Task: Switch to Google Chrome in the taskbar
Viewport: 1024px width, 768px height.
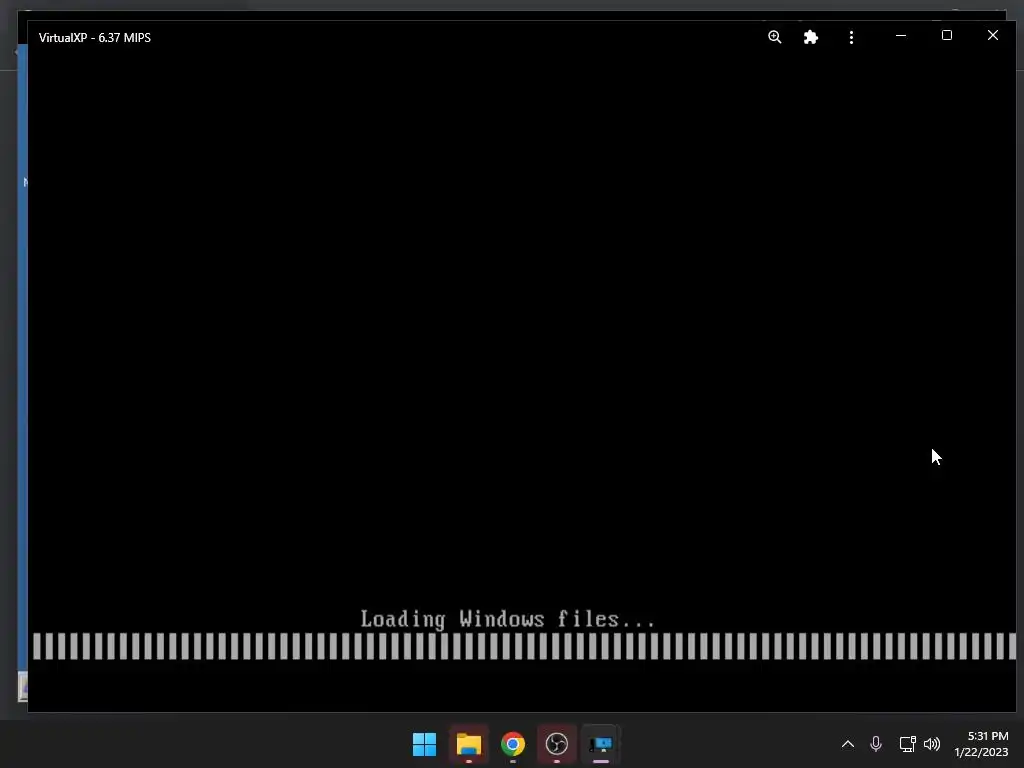Action: pos(513,744)
